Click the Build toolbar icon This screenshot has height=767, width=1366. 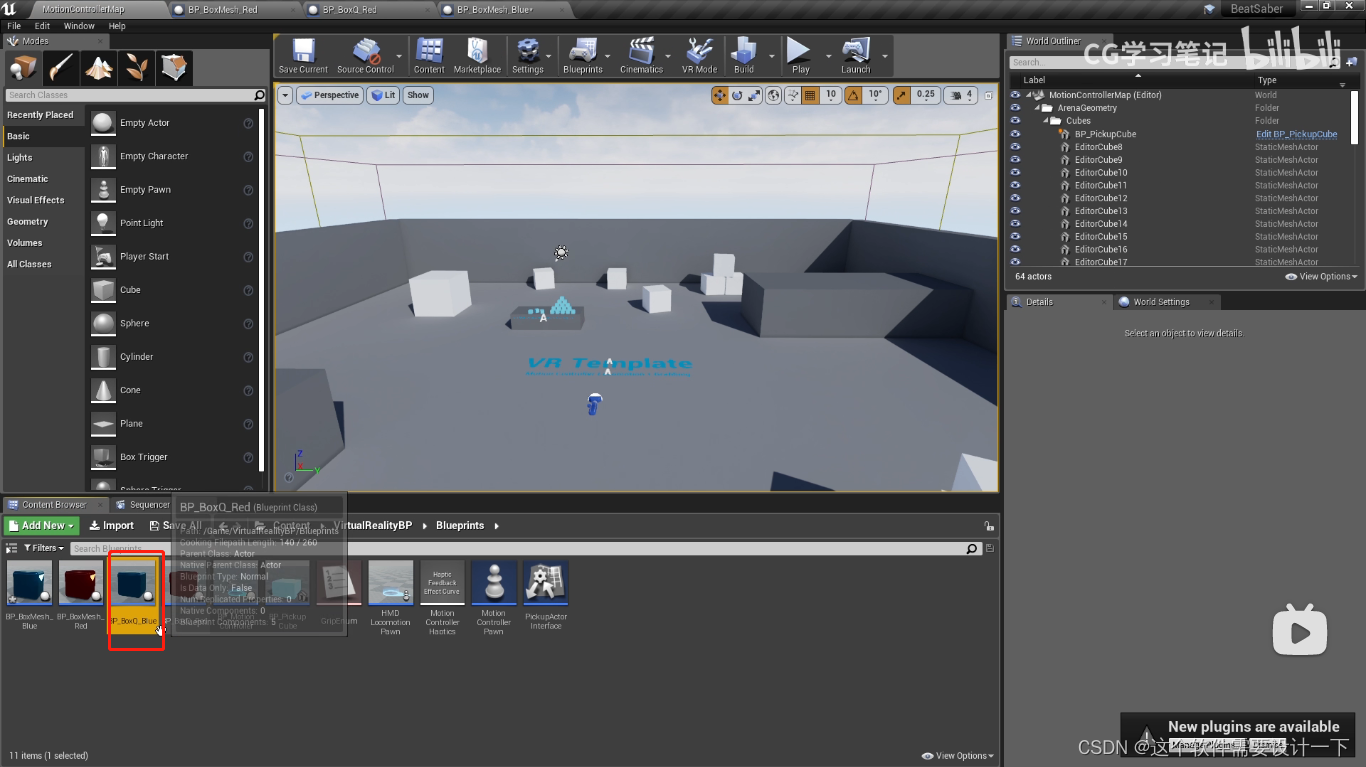point(744,56)
